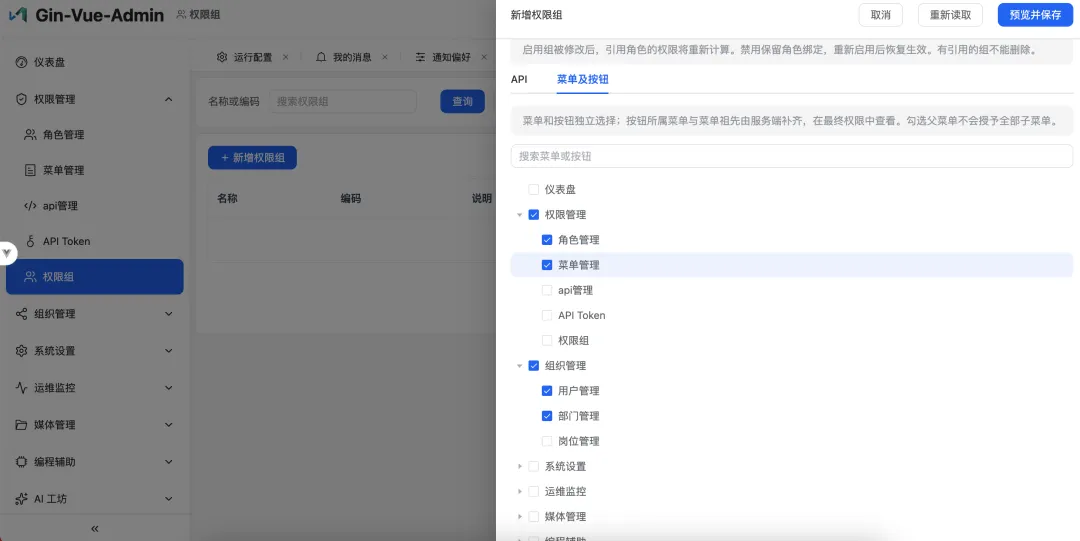
Task: Check the 运维监控 checkbox in tree
Action: 534,491
